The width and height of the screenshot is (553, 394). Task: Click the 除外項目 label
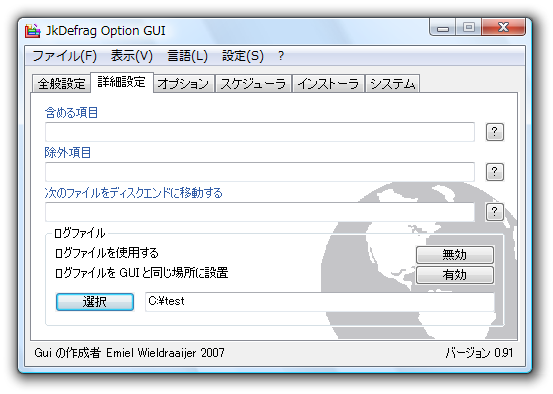tap(68, 153)
